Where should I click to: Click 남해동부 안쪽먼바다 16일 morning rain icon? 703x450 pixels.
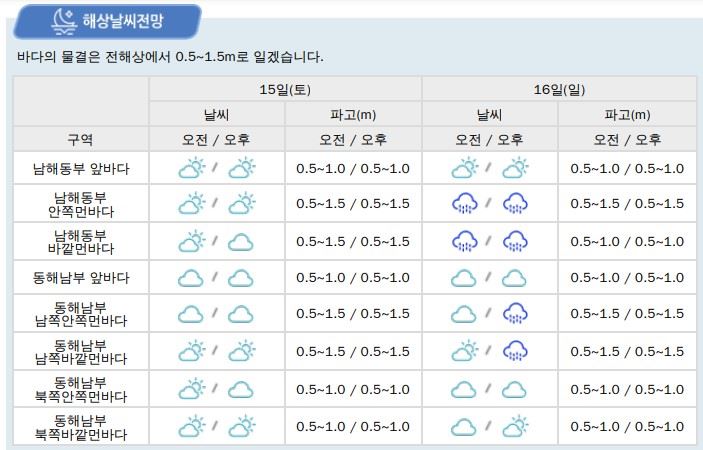pyautogui.click(x=465, y=204)
